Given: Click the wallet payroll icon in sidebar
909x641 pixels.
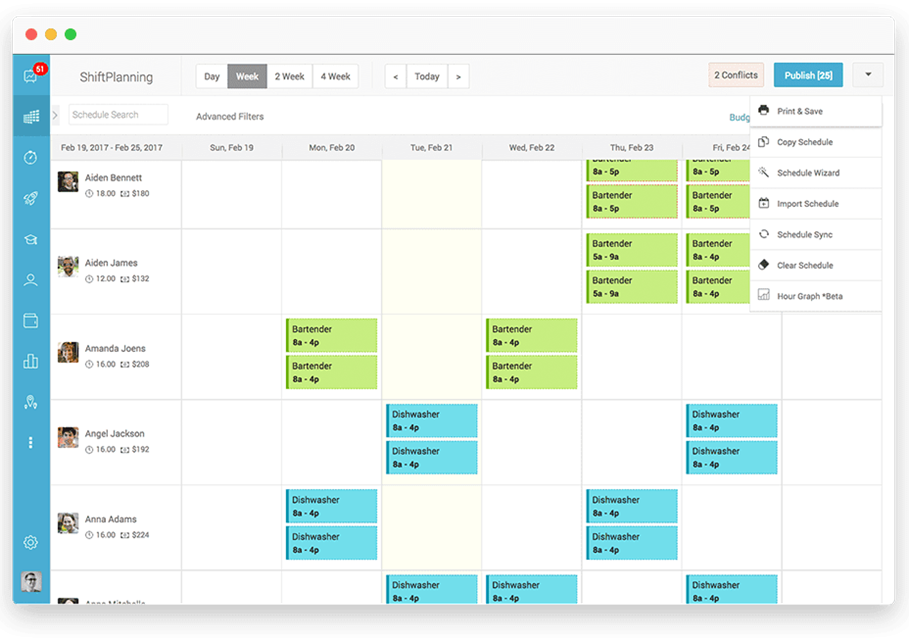Looking at the screenshot, I should tap(31, 321).
